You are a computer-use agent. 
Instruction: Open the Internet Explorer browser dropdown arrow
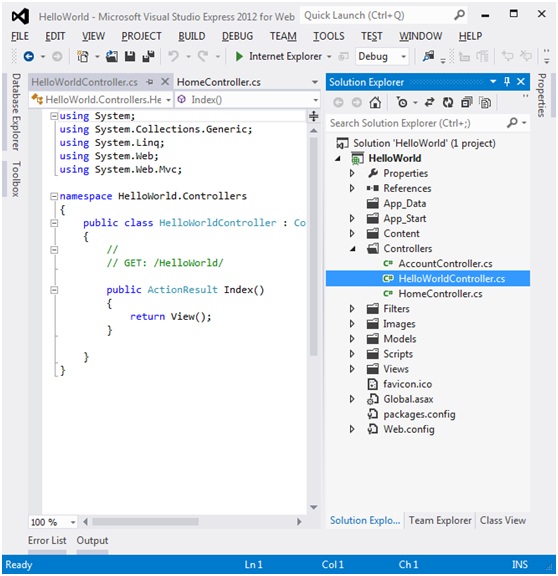[x=329, y=57]
